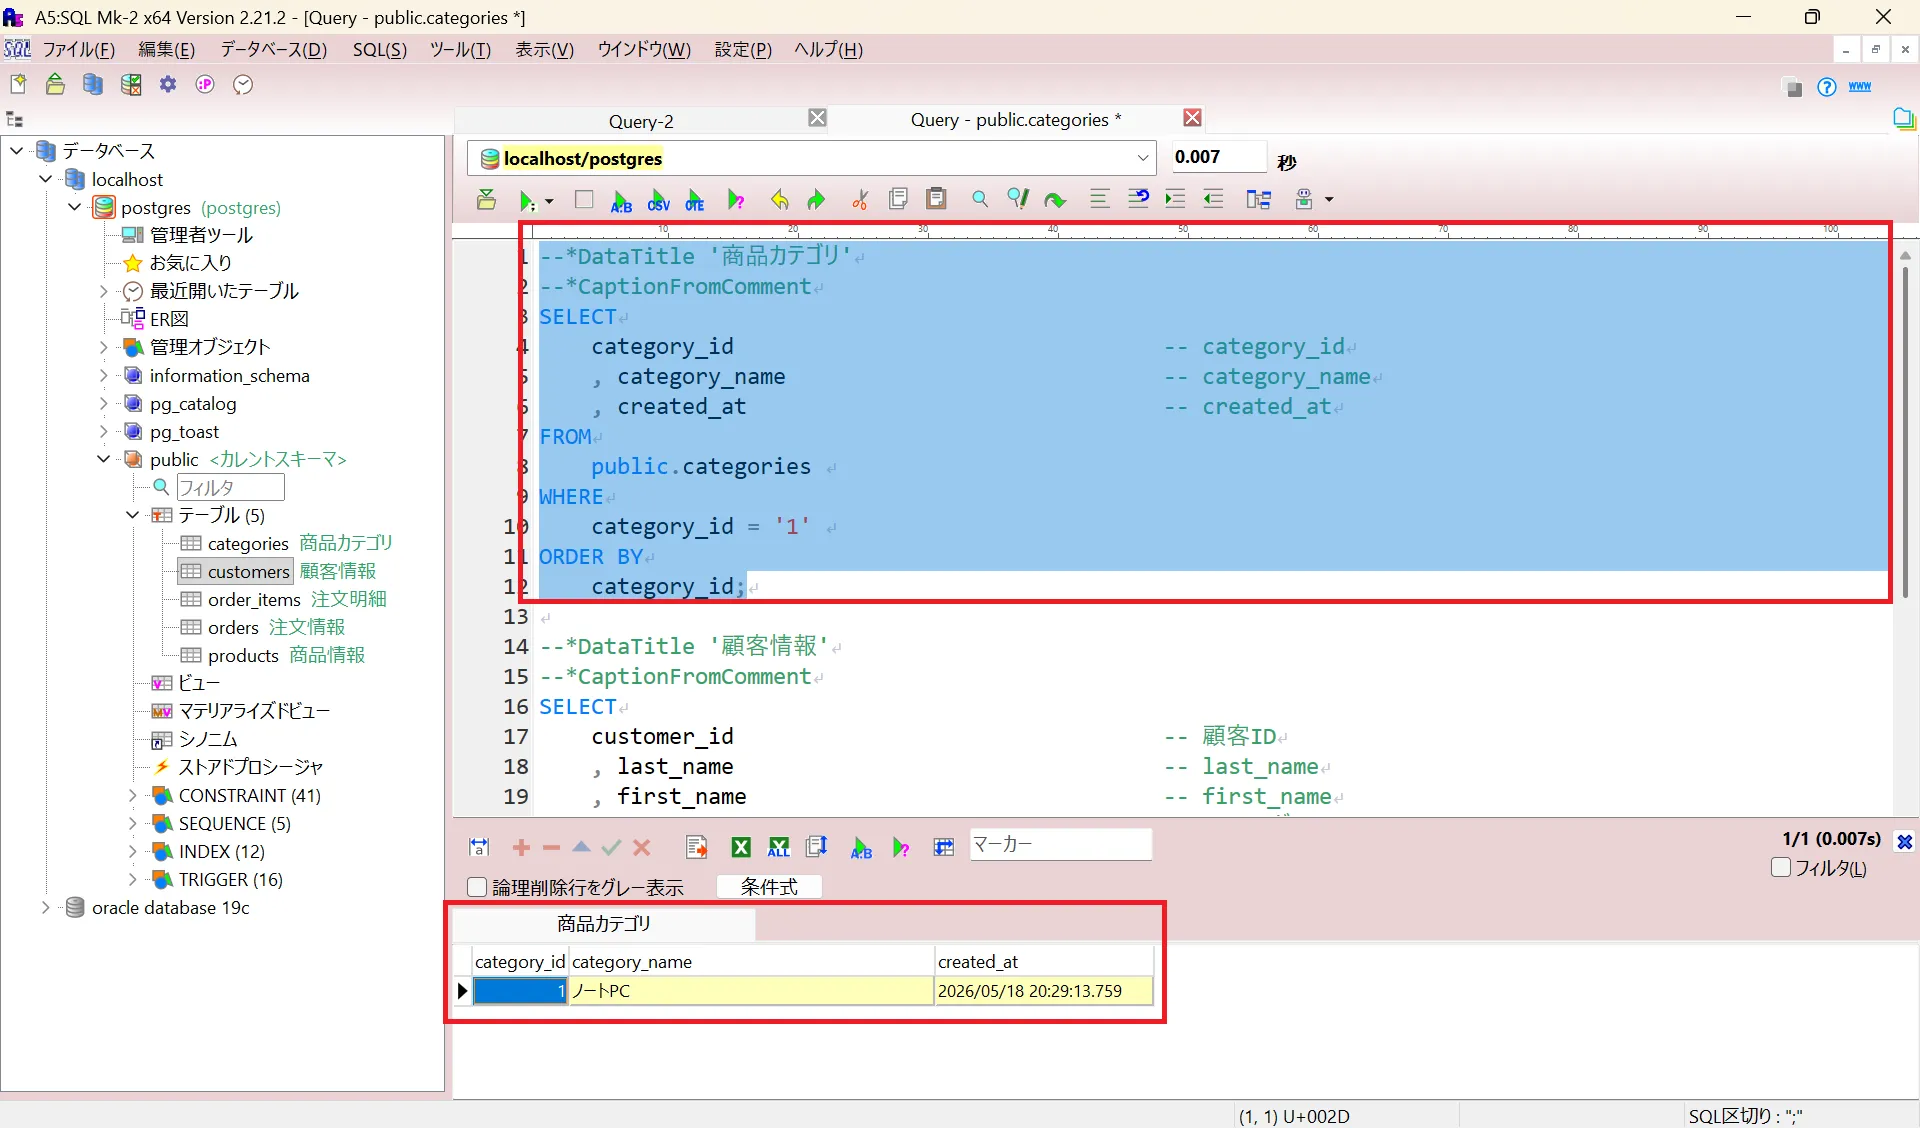Open the www link icon
The width and height of the screenshot is (1920, 1128).
[x=1860, y=87]
